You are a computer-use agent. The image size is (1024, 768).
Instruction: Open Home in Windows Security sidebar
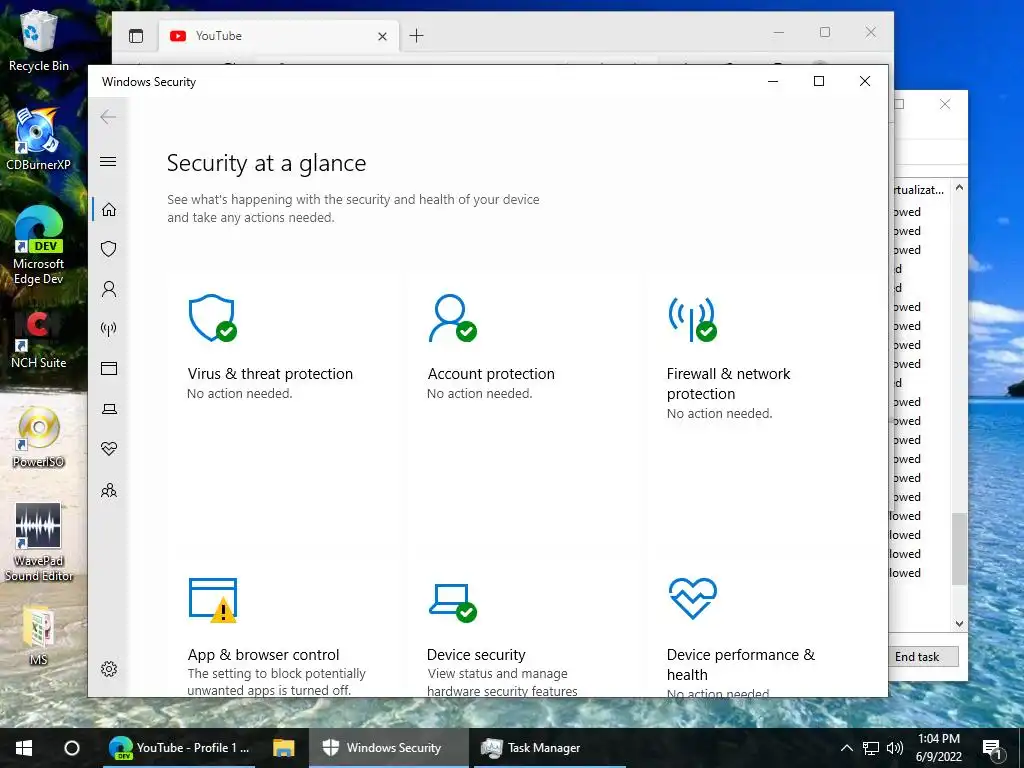tap(109, 209)
